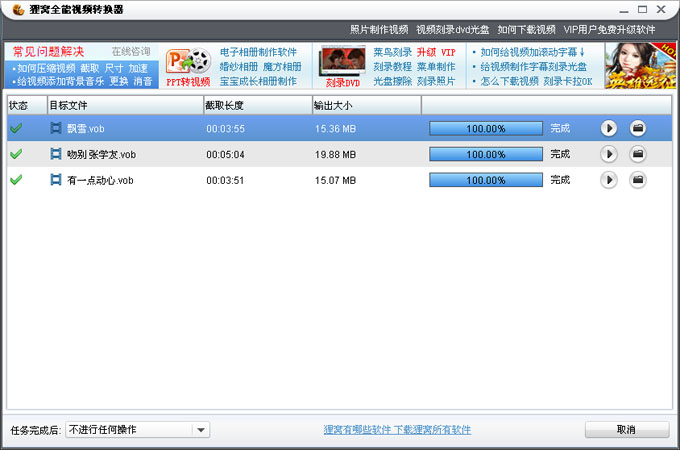Play the 有一点动心.vob converted file
Screen dimensions: 680x450
(608, 180)
